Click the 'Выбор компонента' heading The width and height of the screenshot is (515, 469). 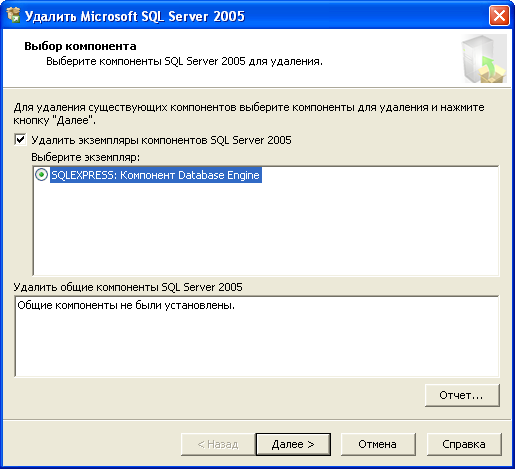coord(80,46)
